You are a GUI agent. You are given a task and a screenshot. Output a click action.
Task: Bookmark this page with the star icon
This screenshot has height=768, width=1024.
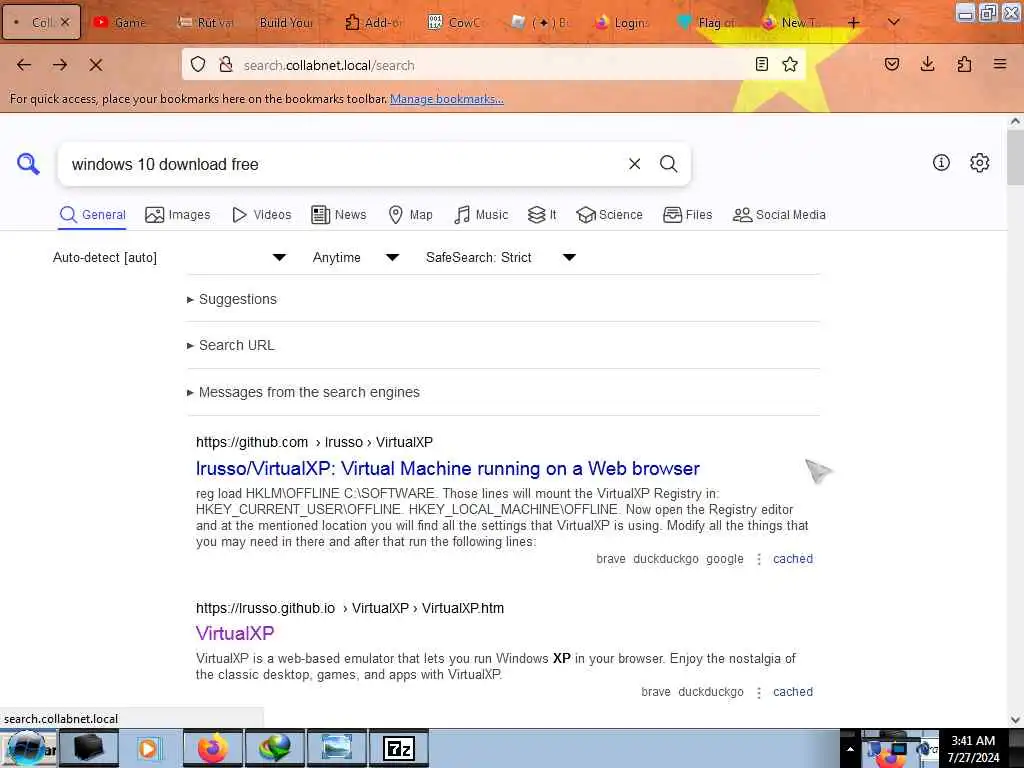pyautogui.click(x=790, y=64)
